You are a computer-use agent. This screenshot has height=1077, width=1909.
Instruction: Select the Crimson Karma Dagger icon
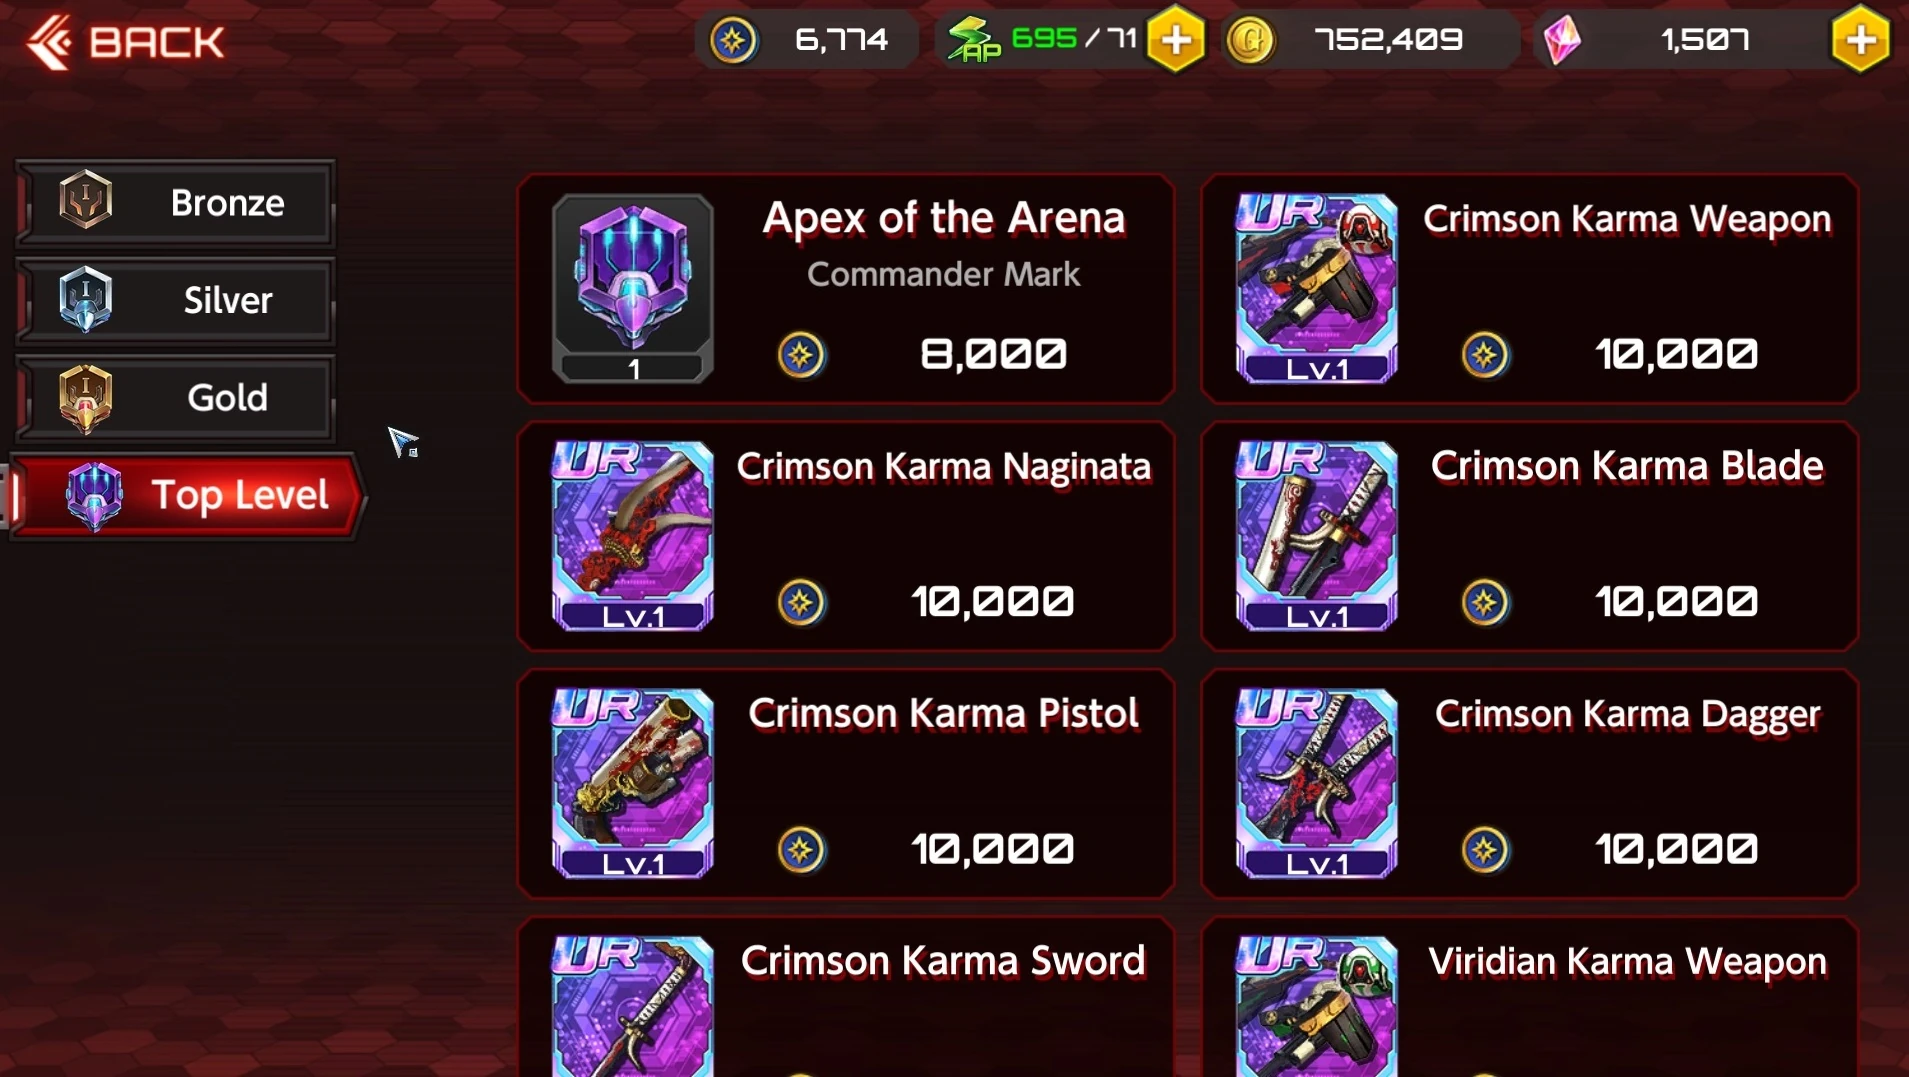pyautogui.click(x=1317, y=783)
